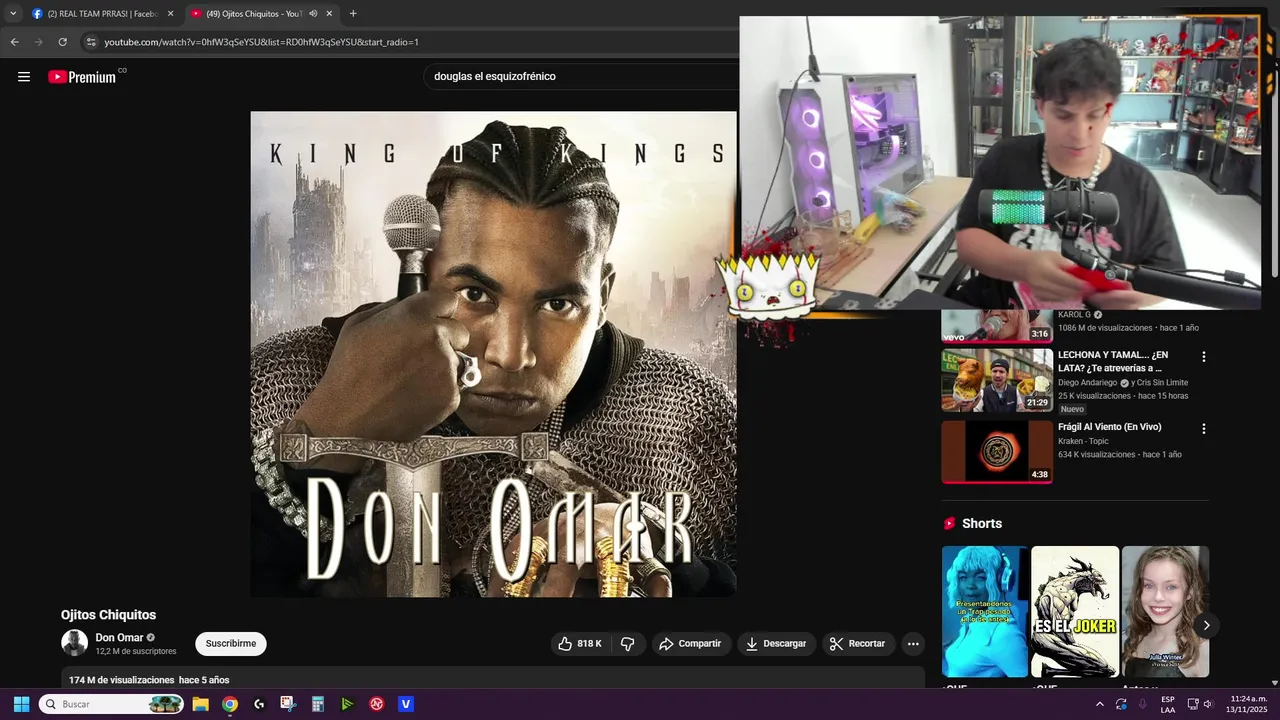This screenshot has width=1280, height=720.
Task: Open the Kraken - Topic channel link
Action: [x=1085, y=441]
